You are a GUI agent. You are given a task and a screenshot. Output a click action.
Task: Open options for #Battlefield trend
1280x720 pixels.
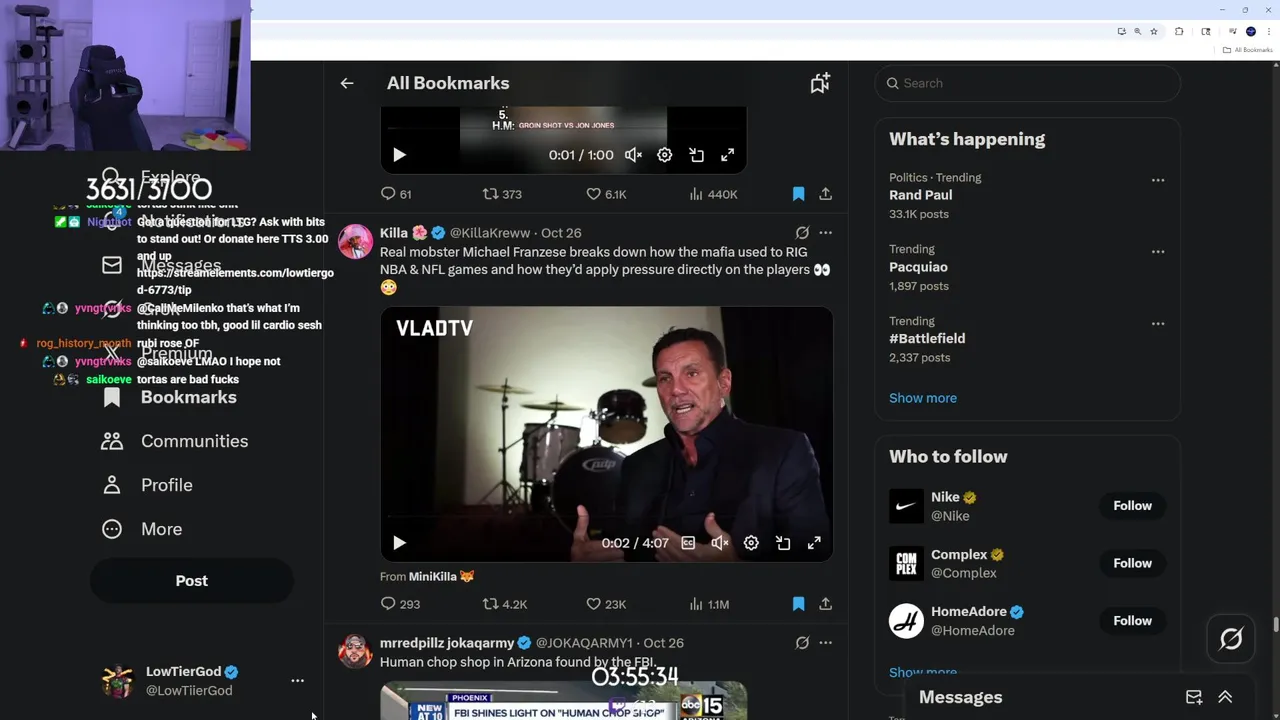pos(1158,323)
